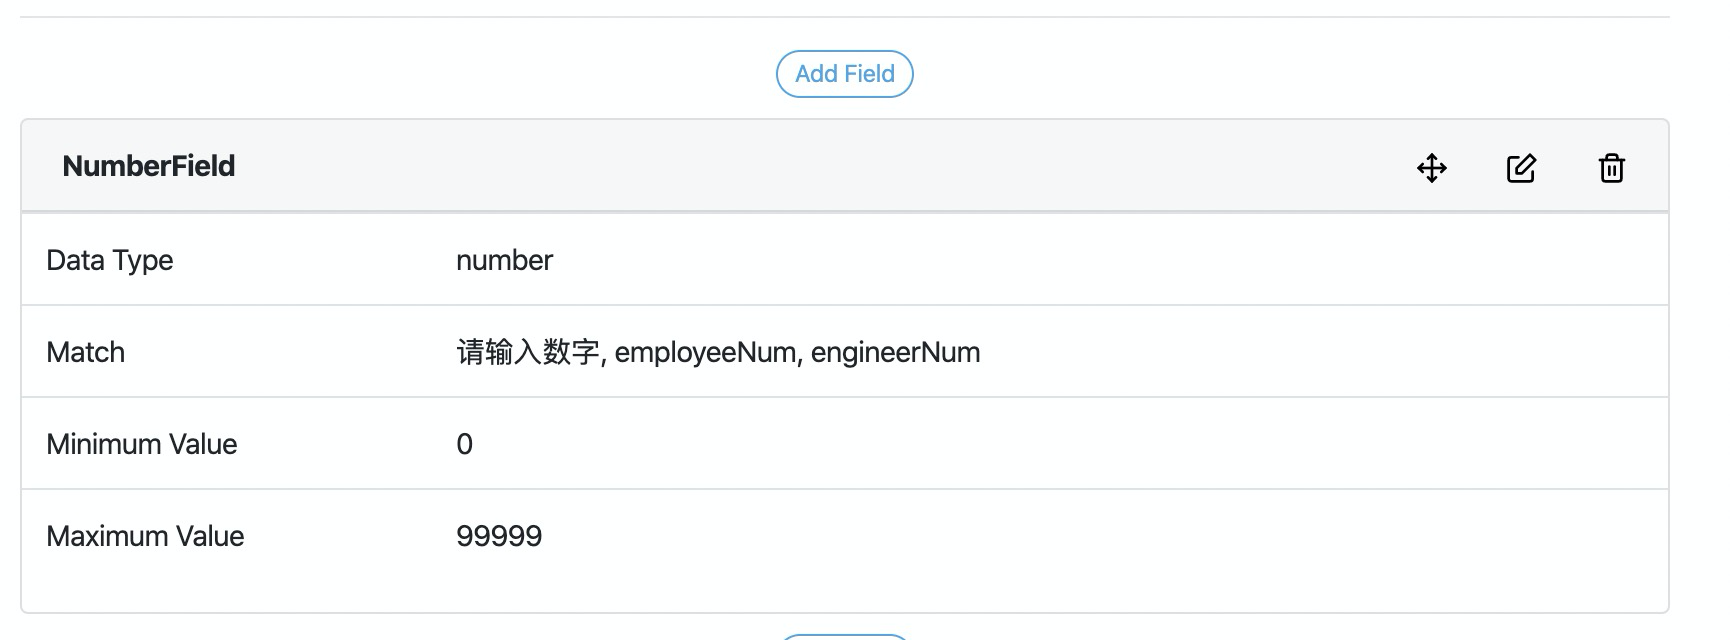Image resolution: width=1730 pixels, height=640 pixels.
Task: Delete NumberField using the trash icon
Action: [1611, 168]
